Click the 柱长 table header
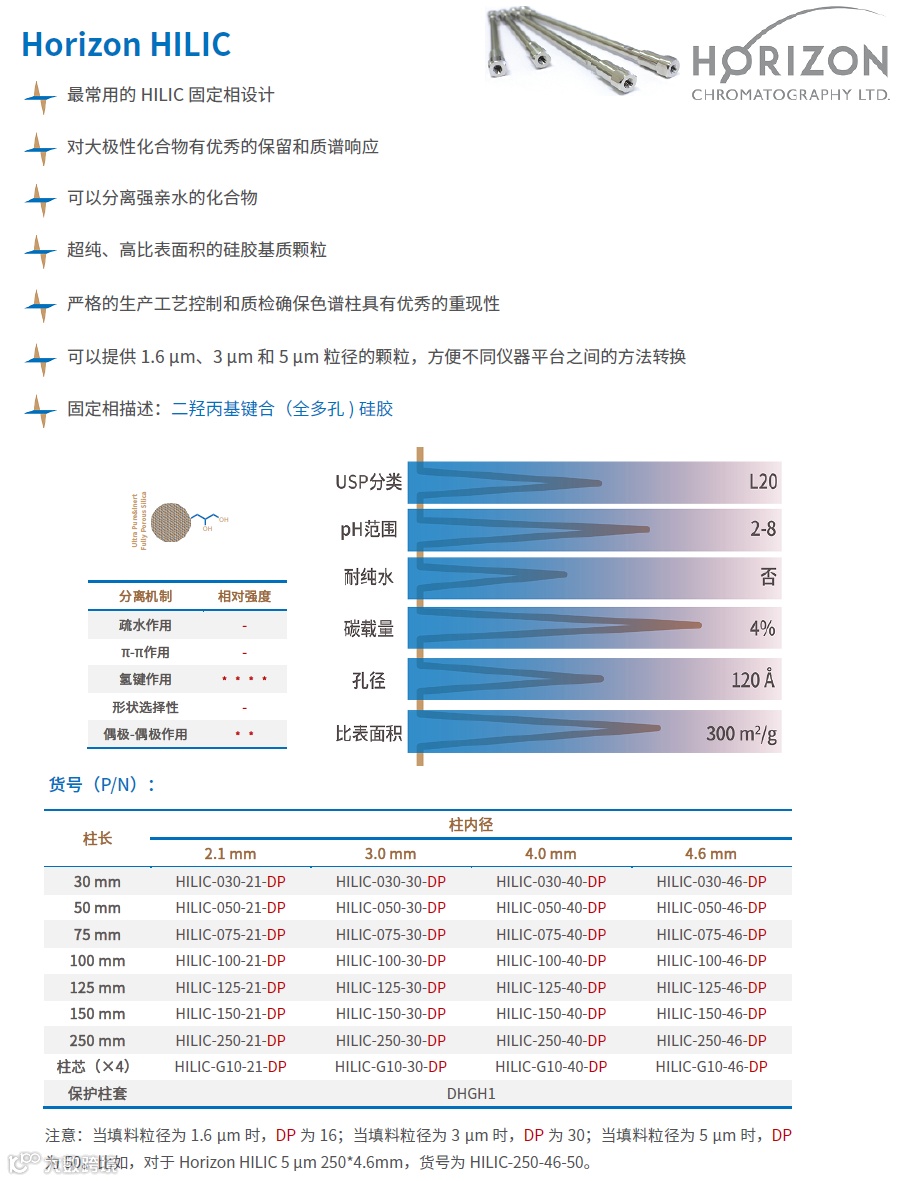Screen dimensions: 900x1181 (x=97, y=838)
